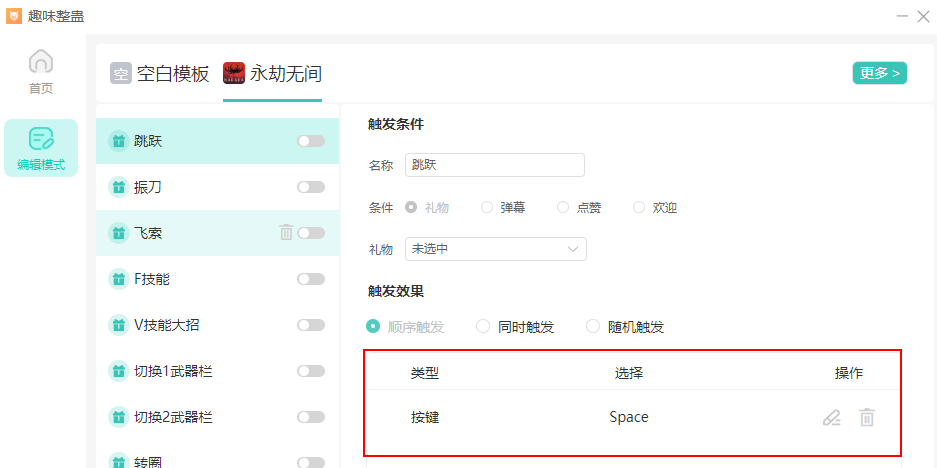This screenshot has height=468, width=937.
Task: Toggle the 跳跃 switch on
Action: pos(311,141)
